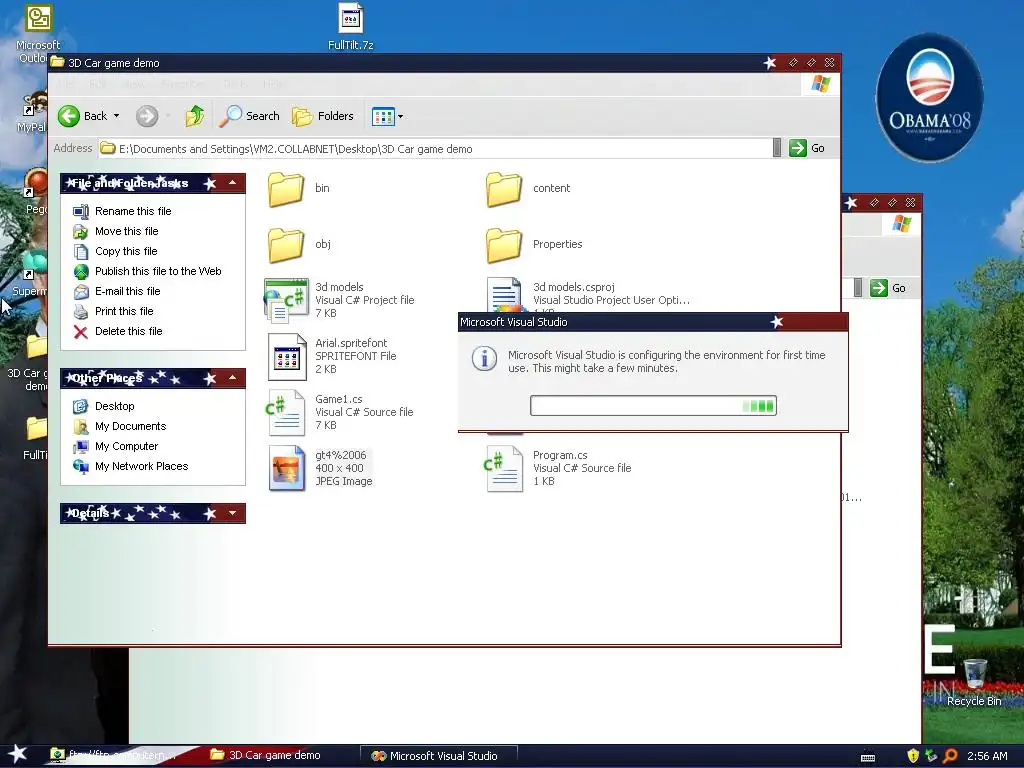Viewport: 1024px width, 768px height.
Task: Switch to 3D Car game demo taskbar button
Action: tap(274, 756)
